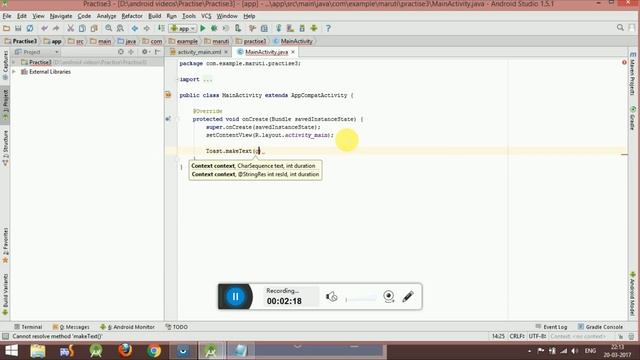Click the MainActivity breadcrumb

click(x=293, y=41)
